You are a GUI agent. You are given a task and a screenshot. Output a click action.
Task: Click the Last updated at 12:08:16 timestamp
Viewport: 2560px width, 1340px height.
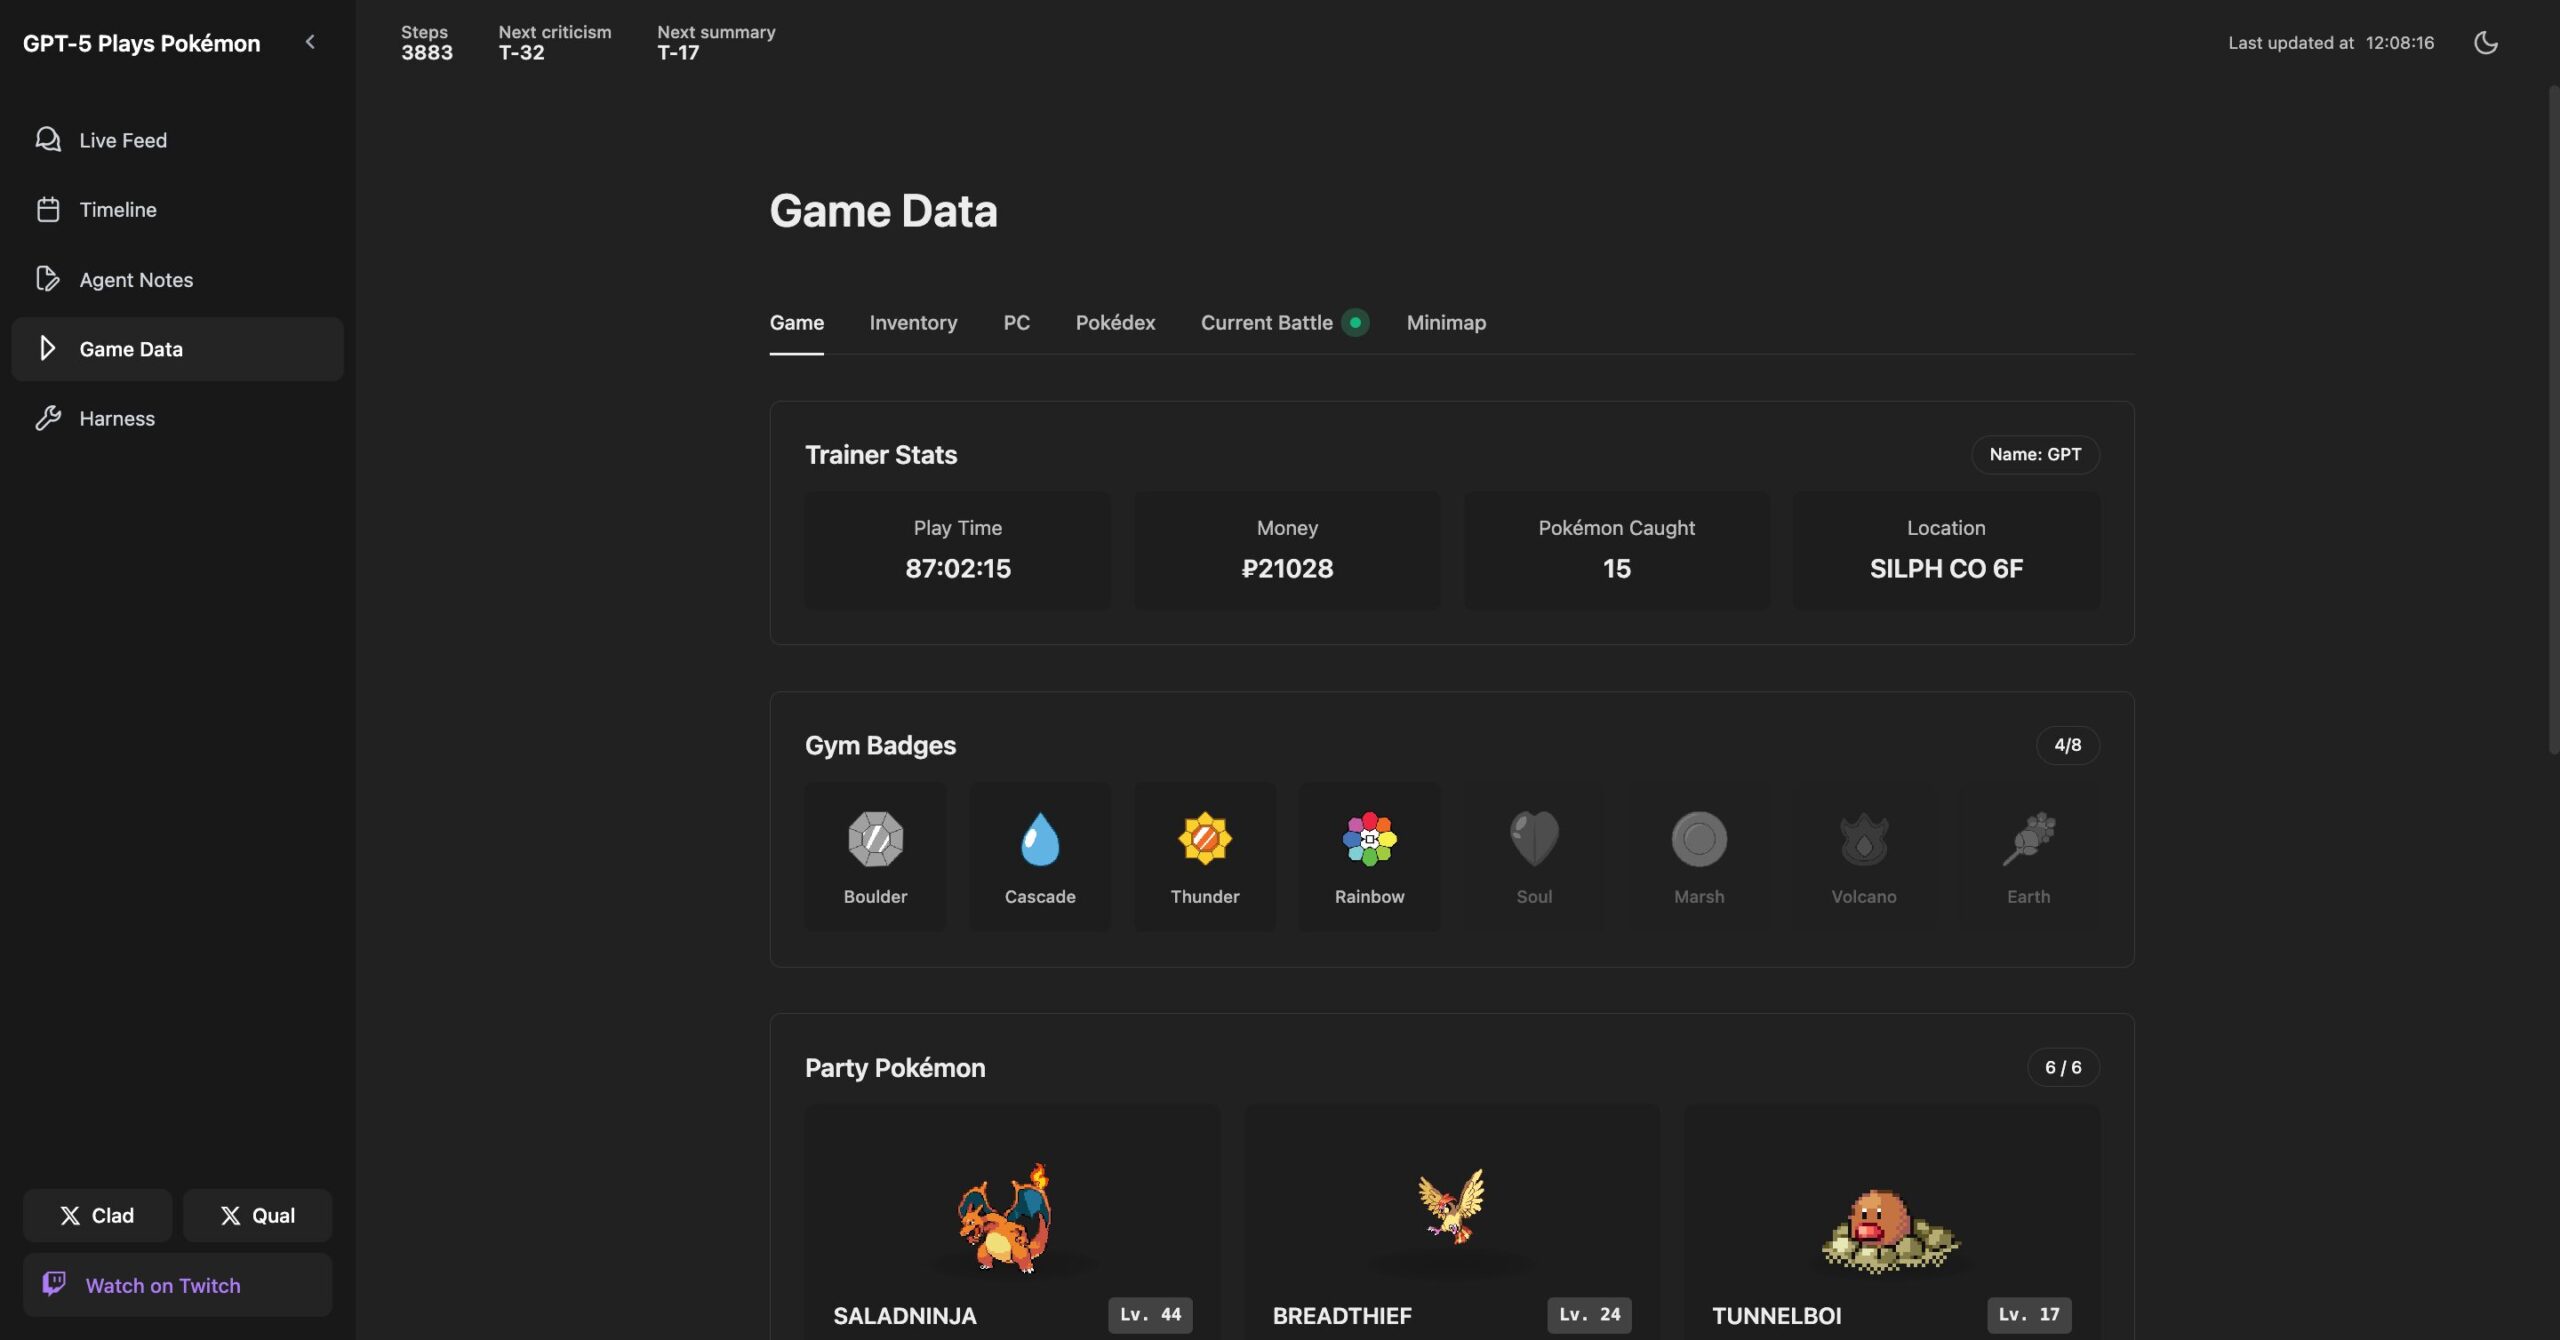2331,43
